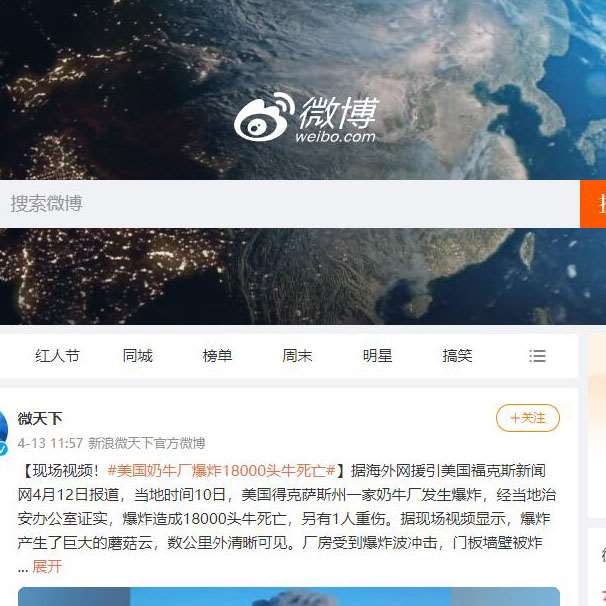Viewport: 606px width, 606px height.
Task: Click the Weibo eye logo icon
Action: coord(264,117)
